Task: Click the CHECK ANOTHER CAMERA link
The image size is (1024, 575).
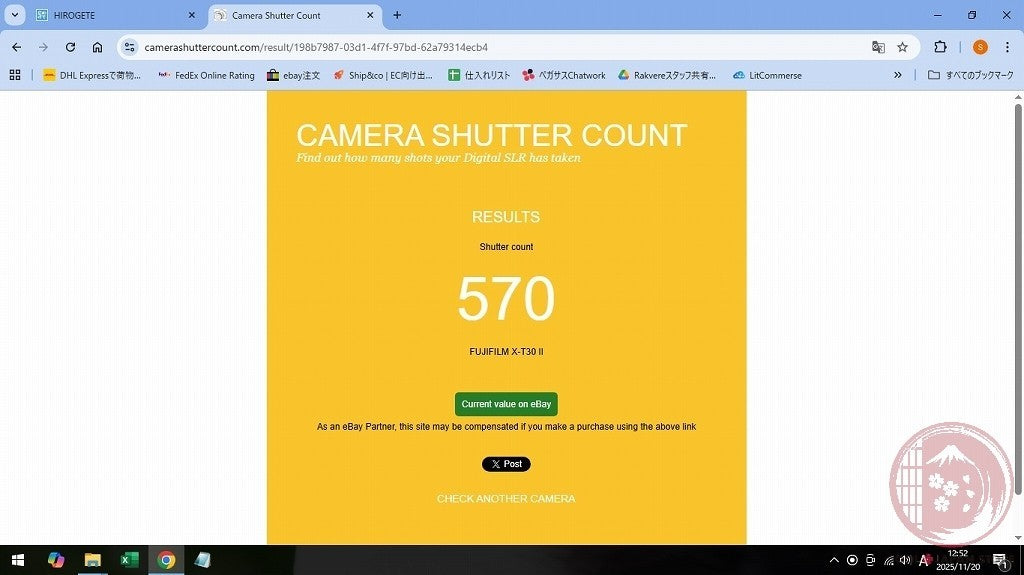Action: 506,499
